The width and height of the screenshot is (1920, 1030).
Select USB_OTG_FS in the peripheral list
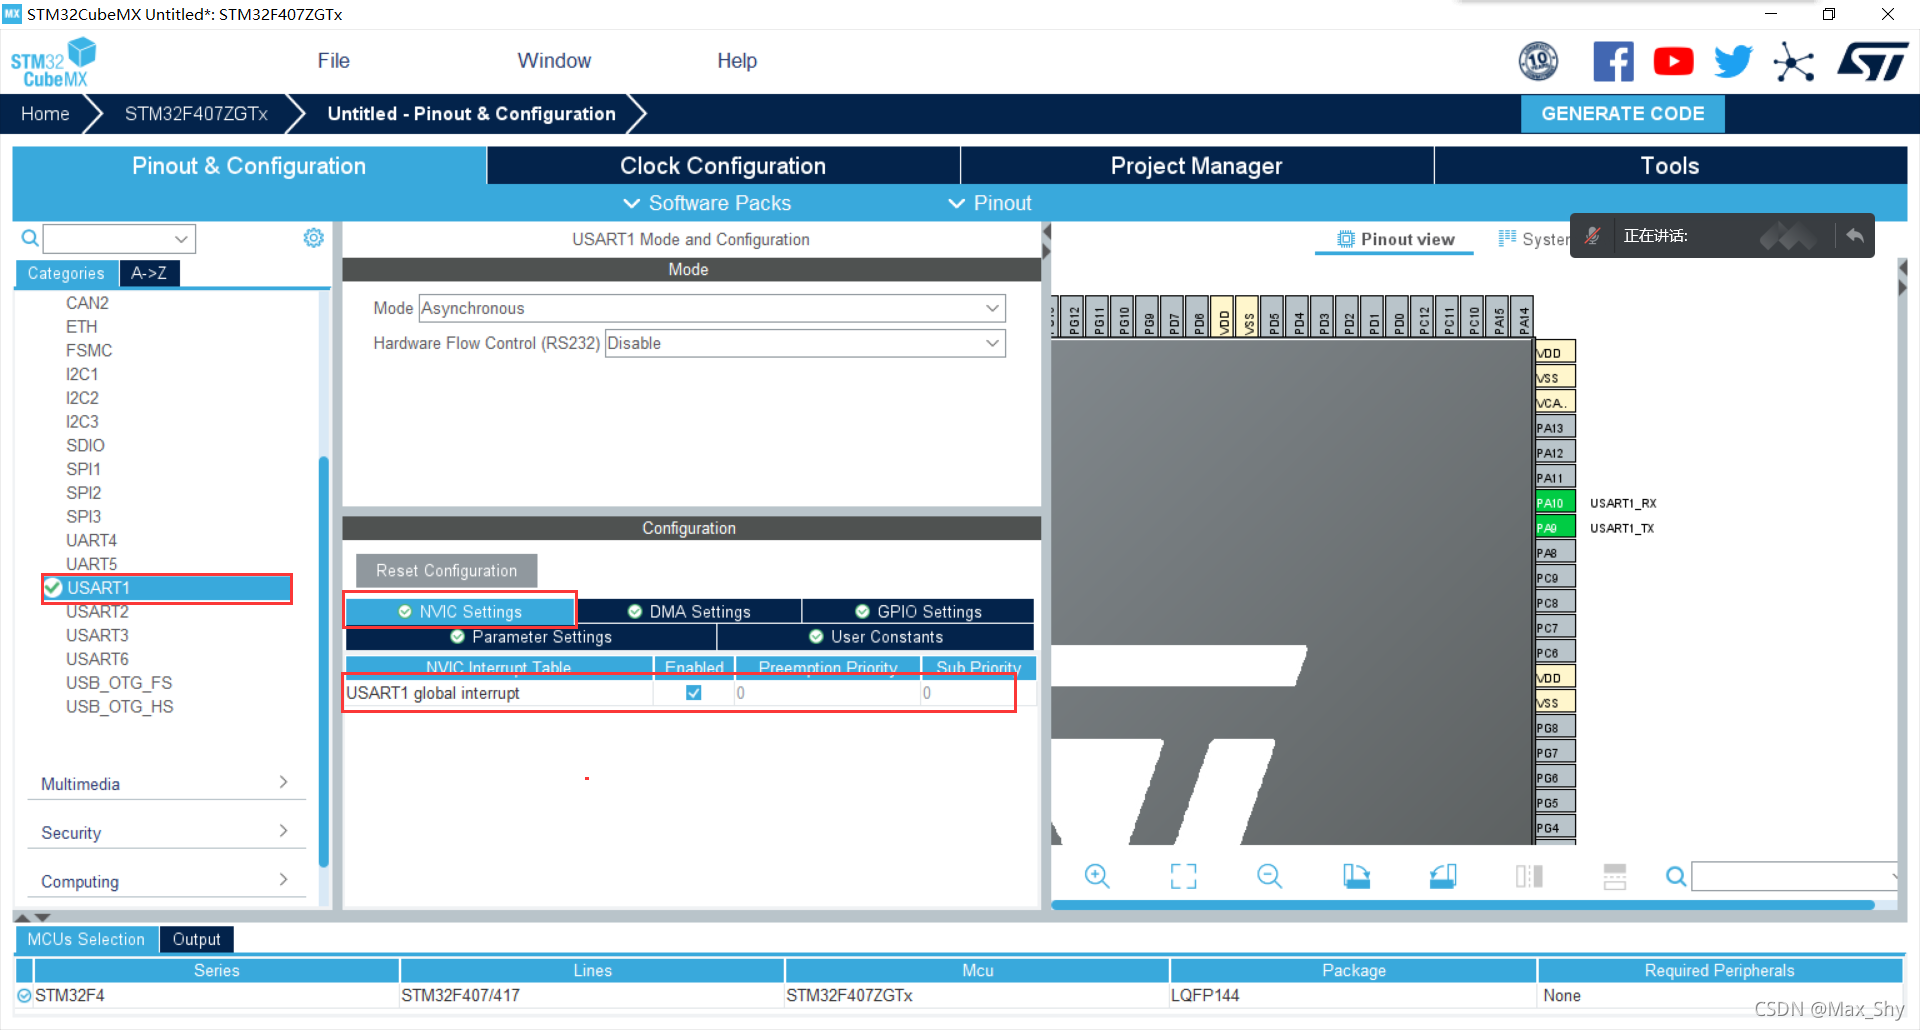click(x=119, y=683)
